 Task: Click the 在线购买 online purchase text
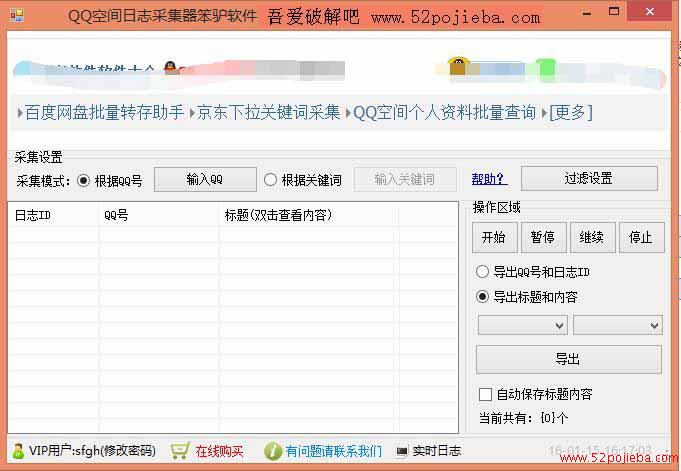[x=219, y=451]
